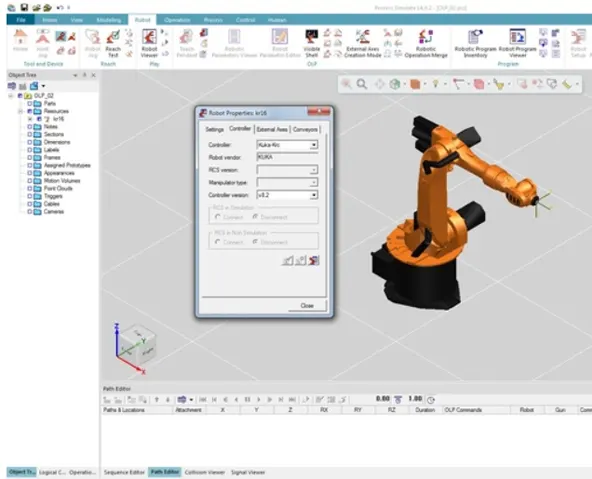Click the red robot icon in dialog

tap(314, 260)
